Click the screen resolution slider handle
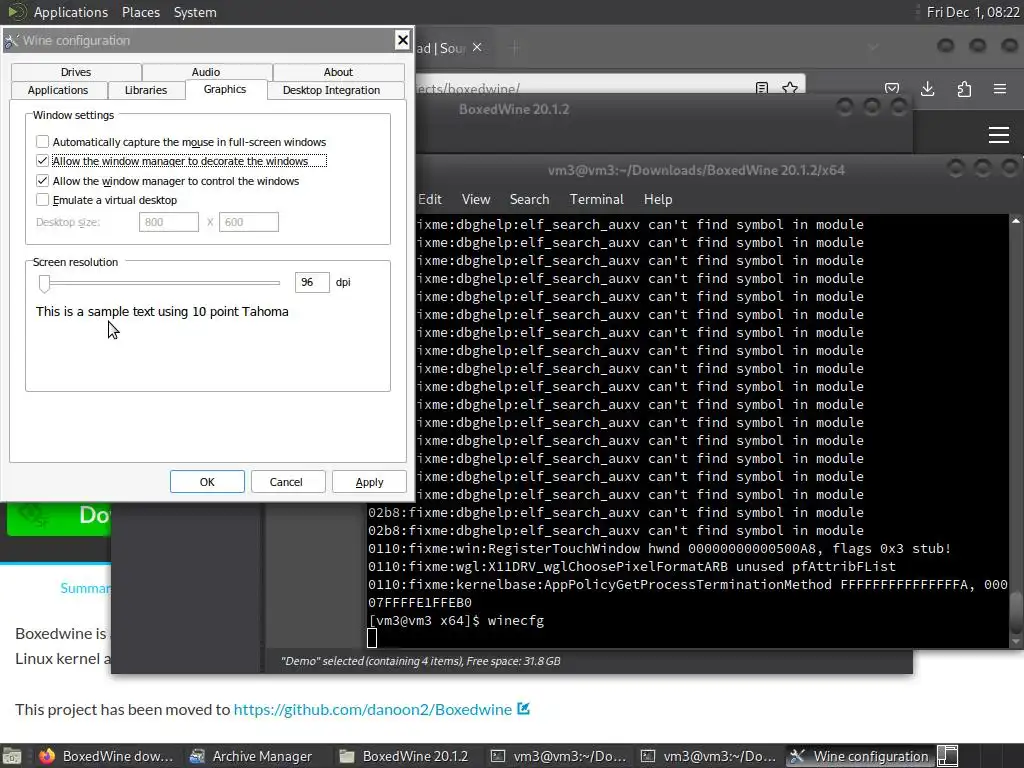This screenshot has width=1024, height=768. click(x=44, y=283)
